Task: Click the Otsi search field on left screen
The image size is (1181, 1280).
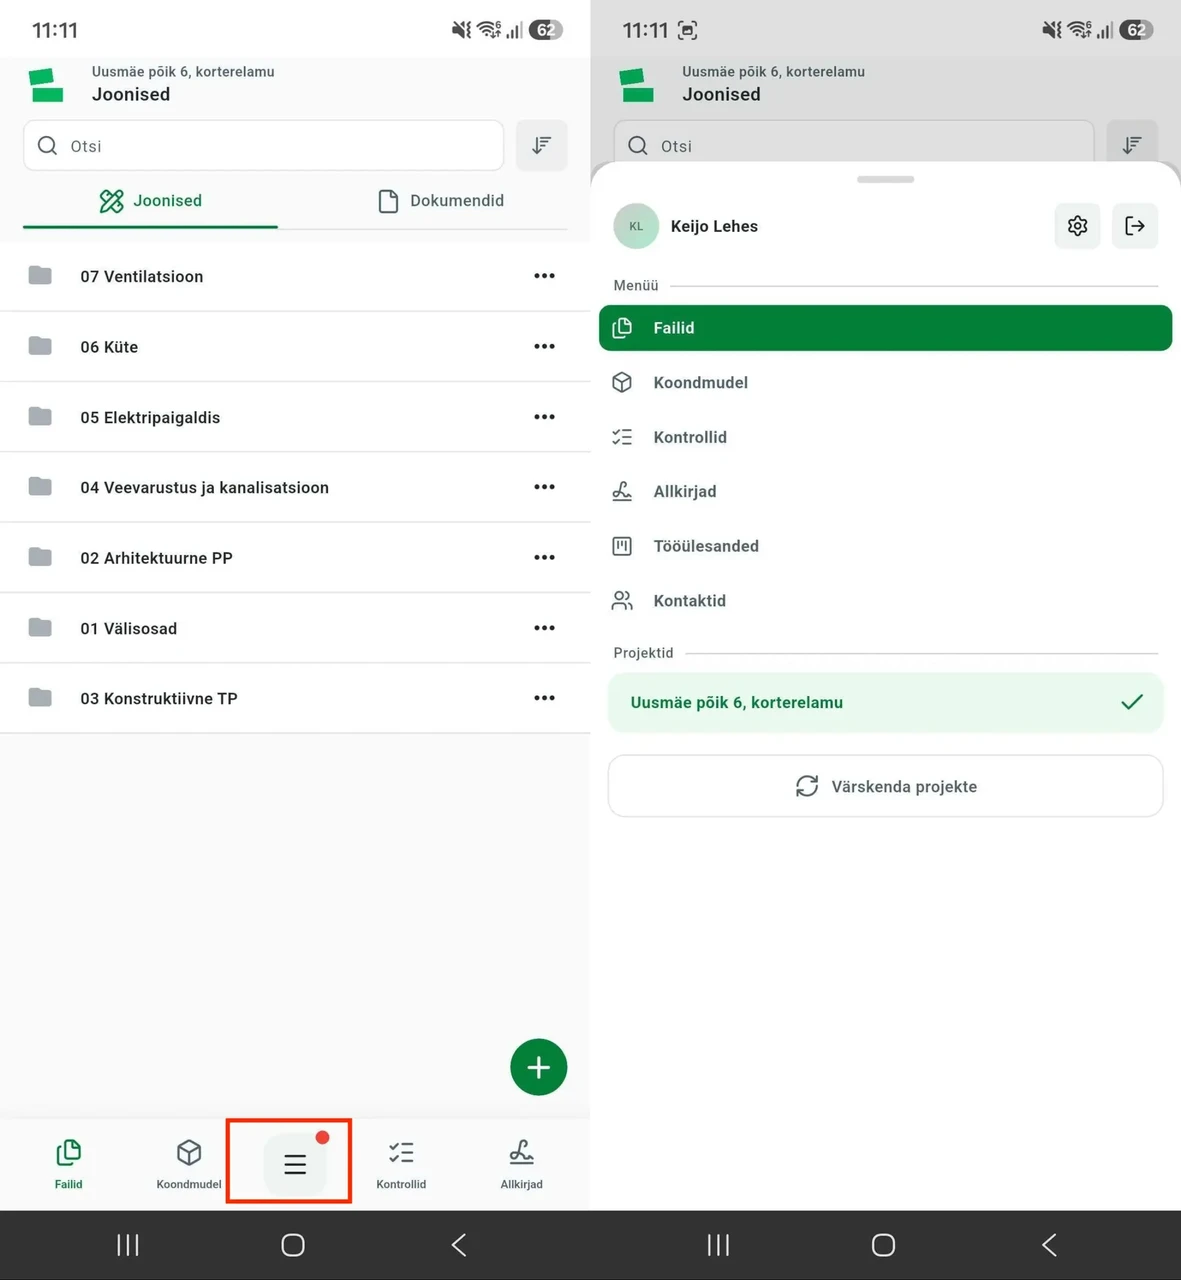Action: pos(263,146)
